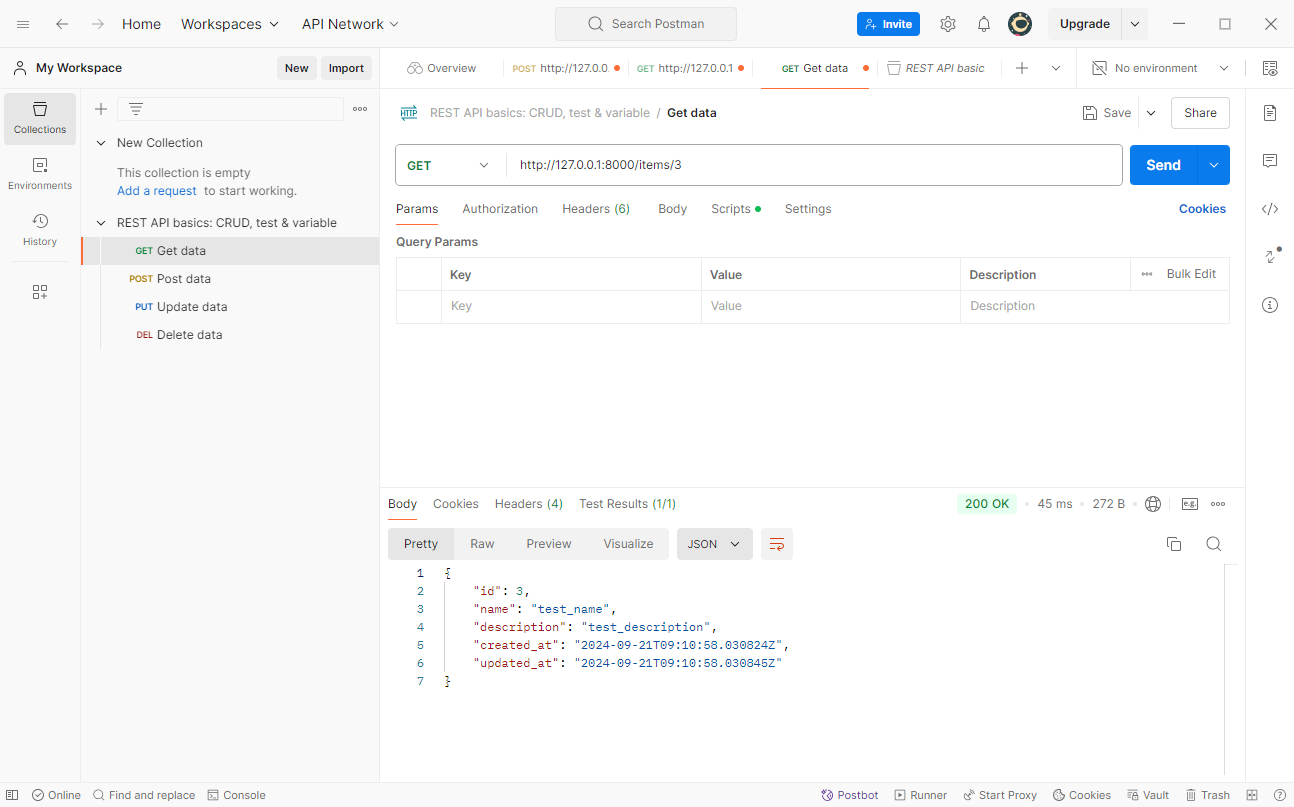
Task: Switch response view to Preview
Action: coord(549,544)
